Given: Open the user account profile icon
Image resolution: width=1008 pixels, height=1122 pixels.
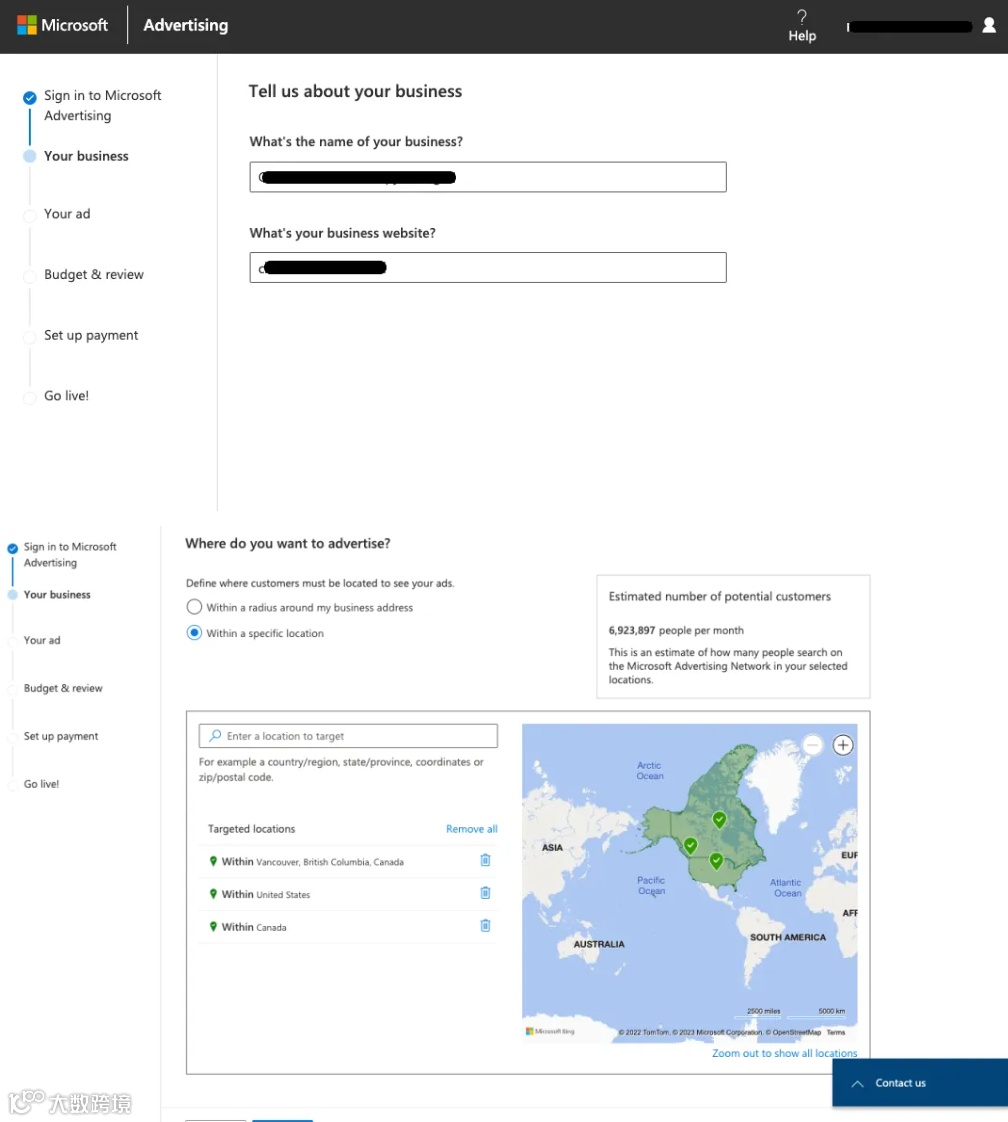Looking at the screenshot, I should (x=989, y=26).
